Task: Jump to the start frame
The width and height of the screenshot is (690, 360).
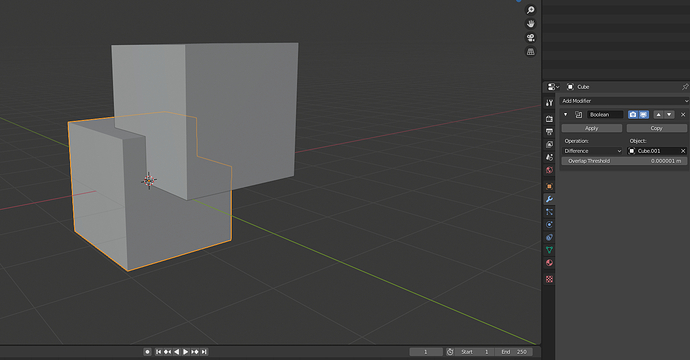Action: 158,352
